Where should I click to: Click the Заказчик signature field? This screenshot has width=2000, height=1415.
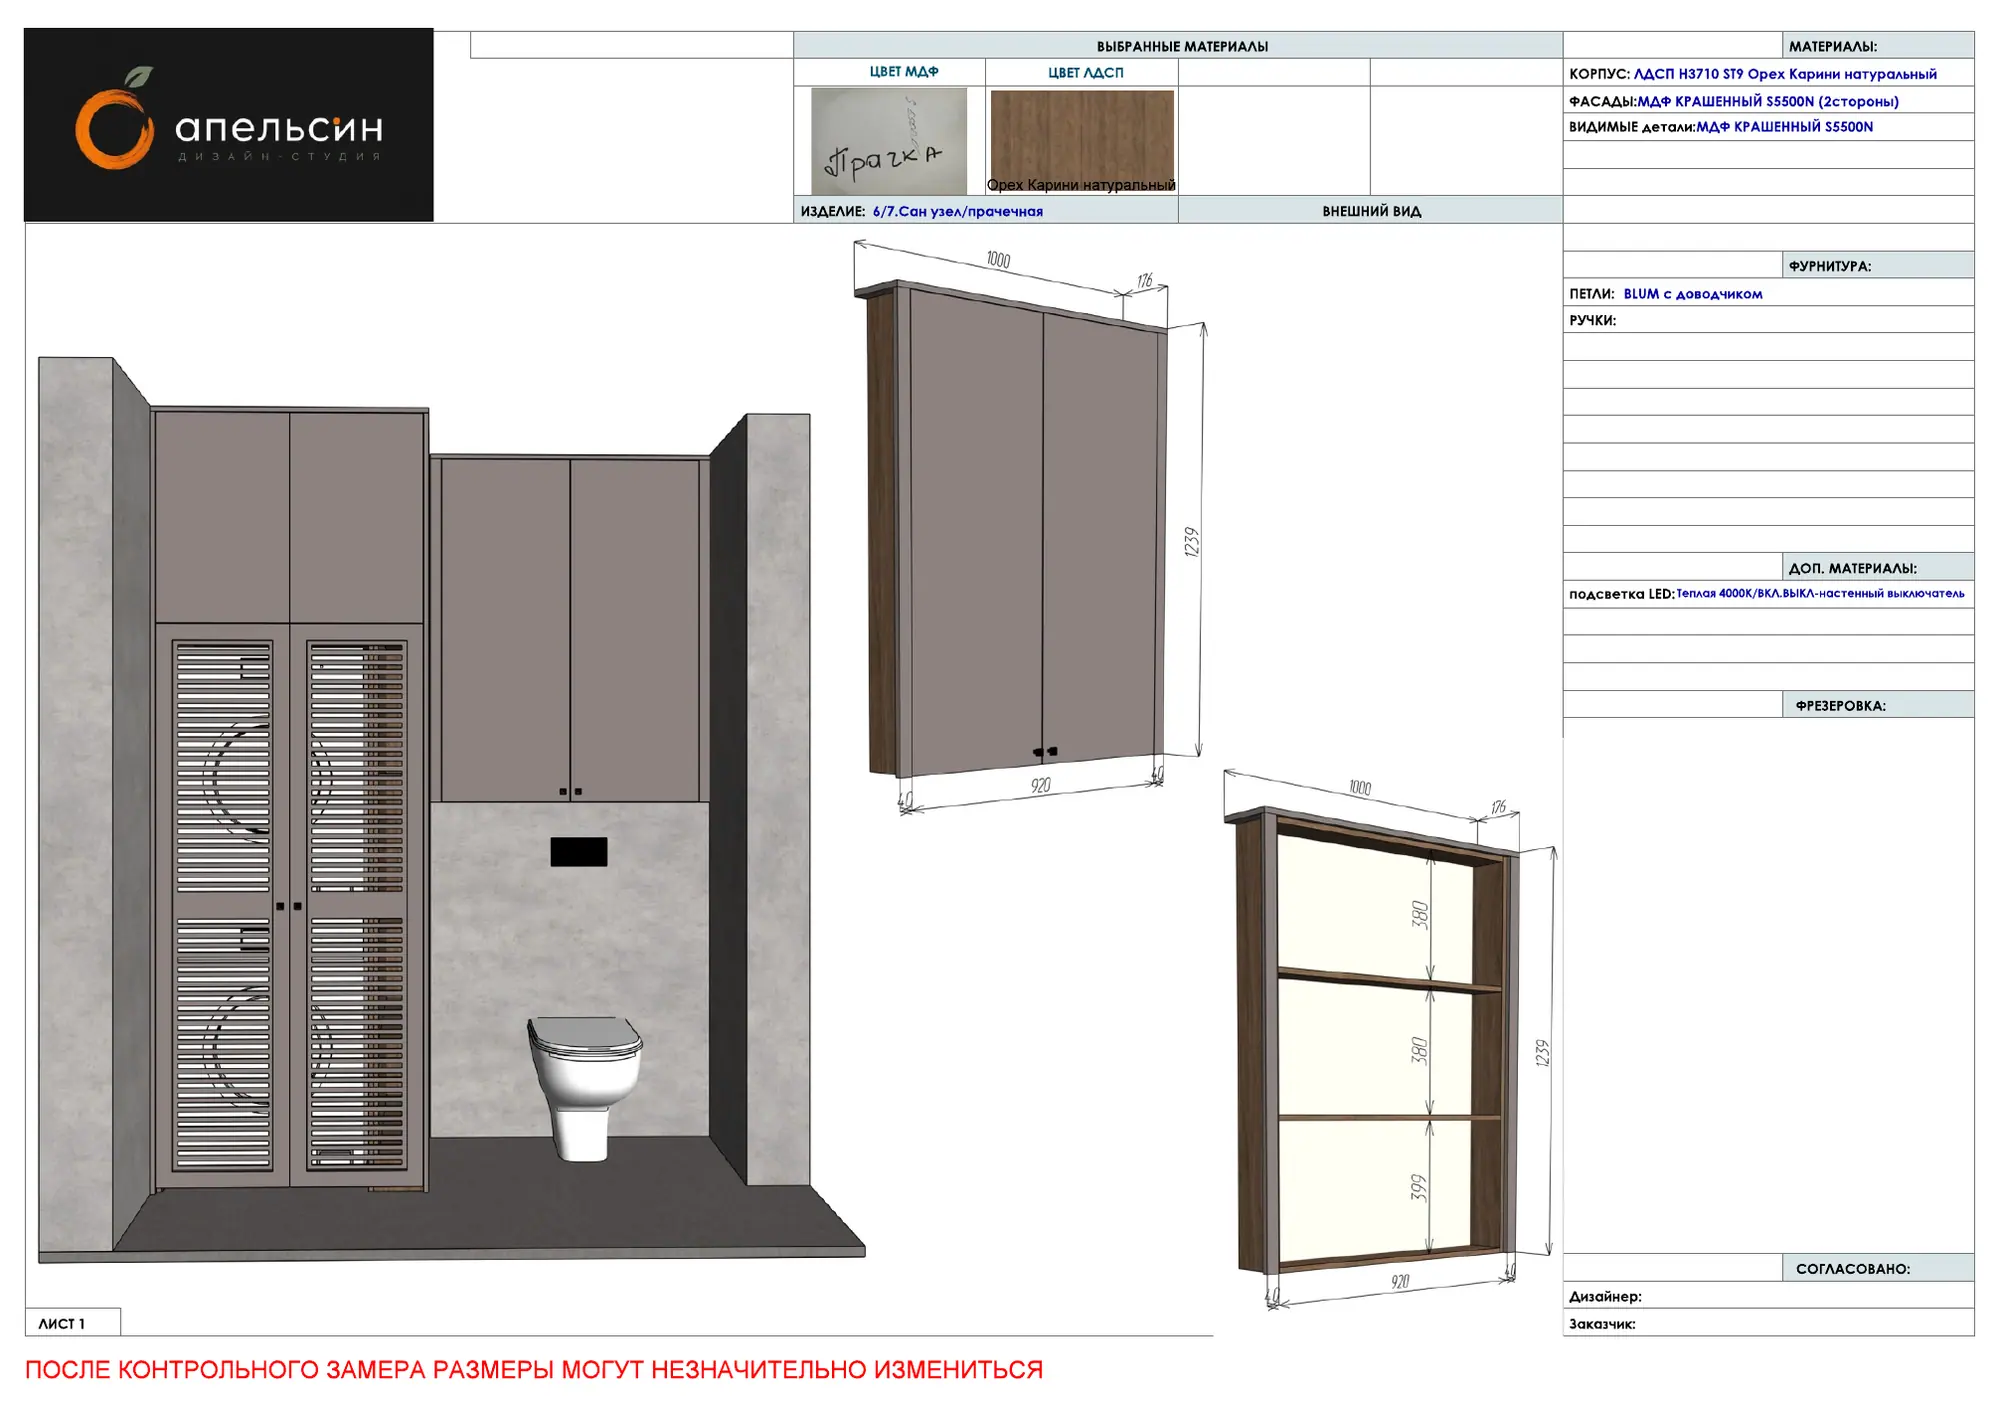(1768, 1323)
